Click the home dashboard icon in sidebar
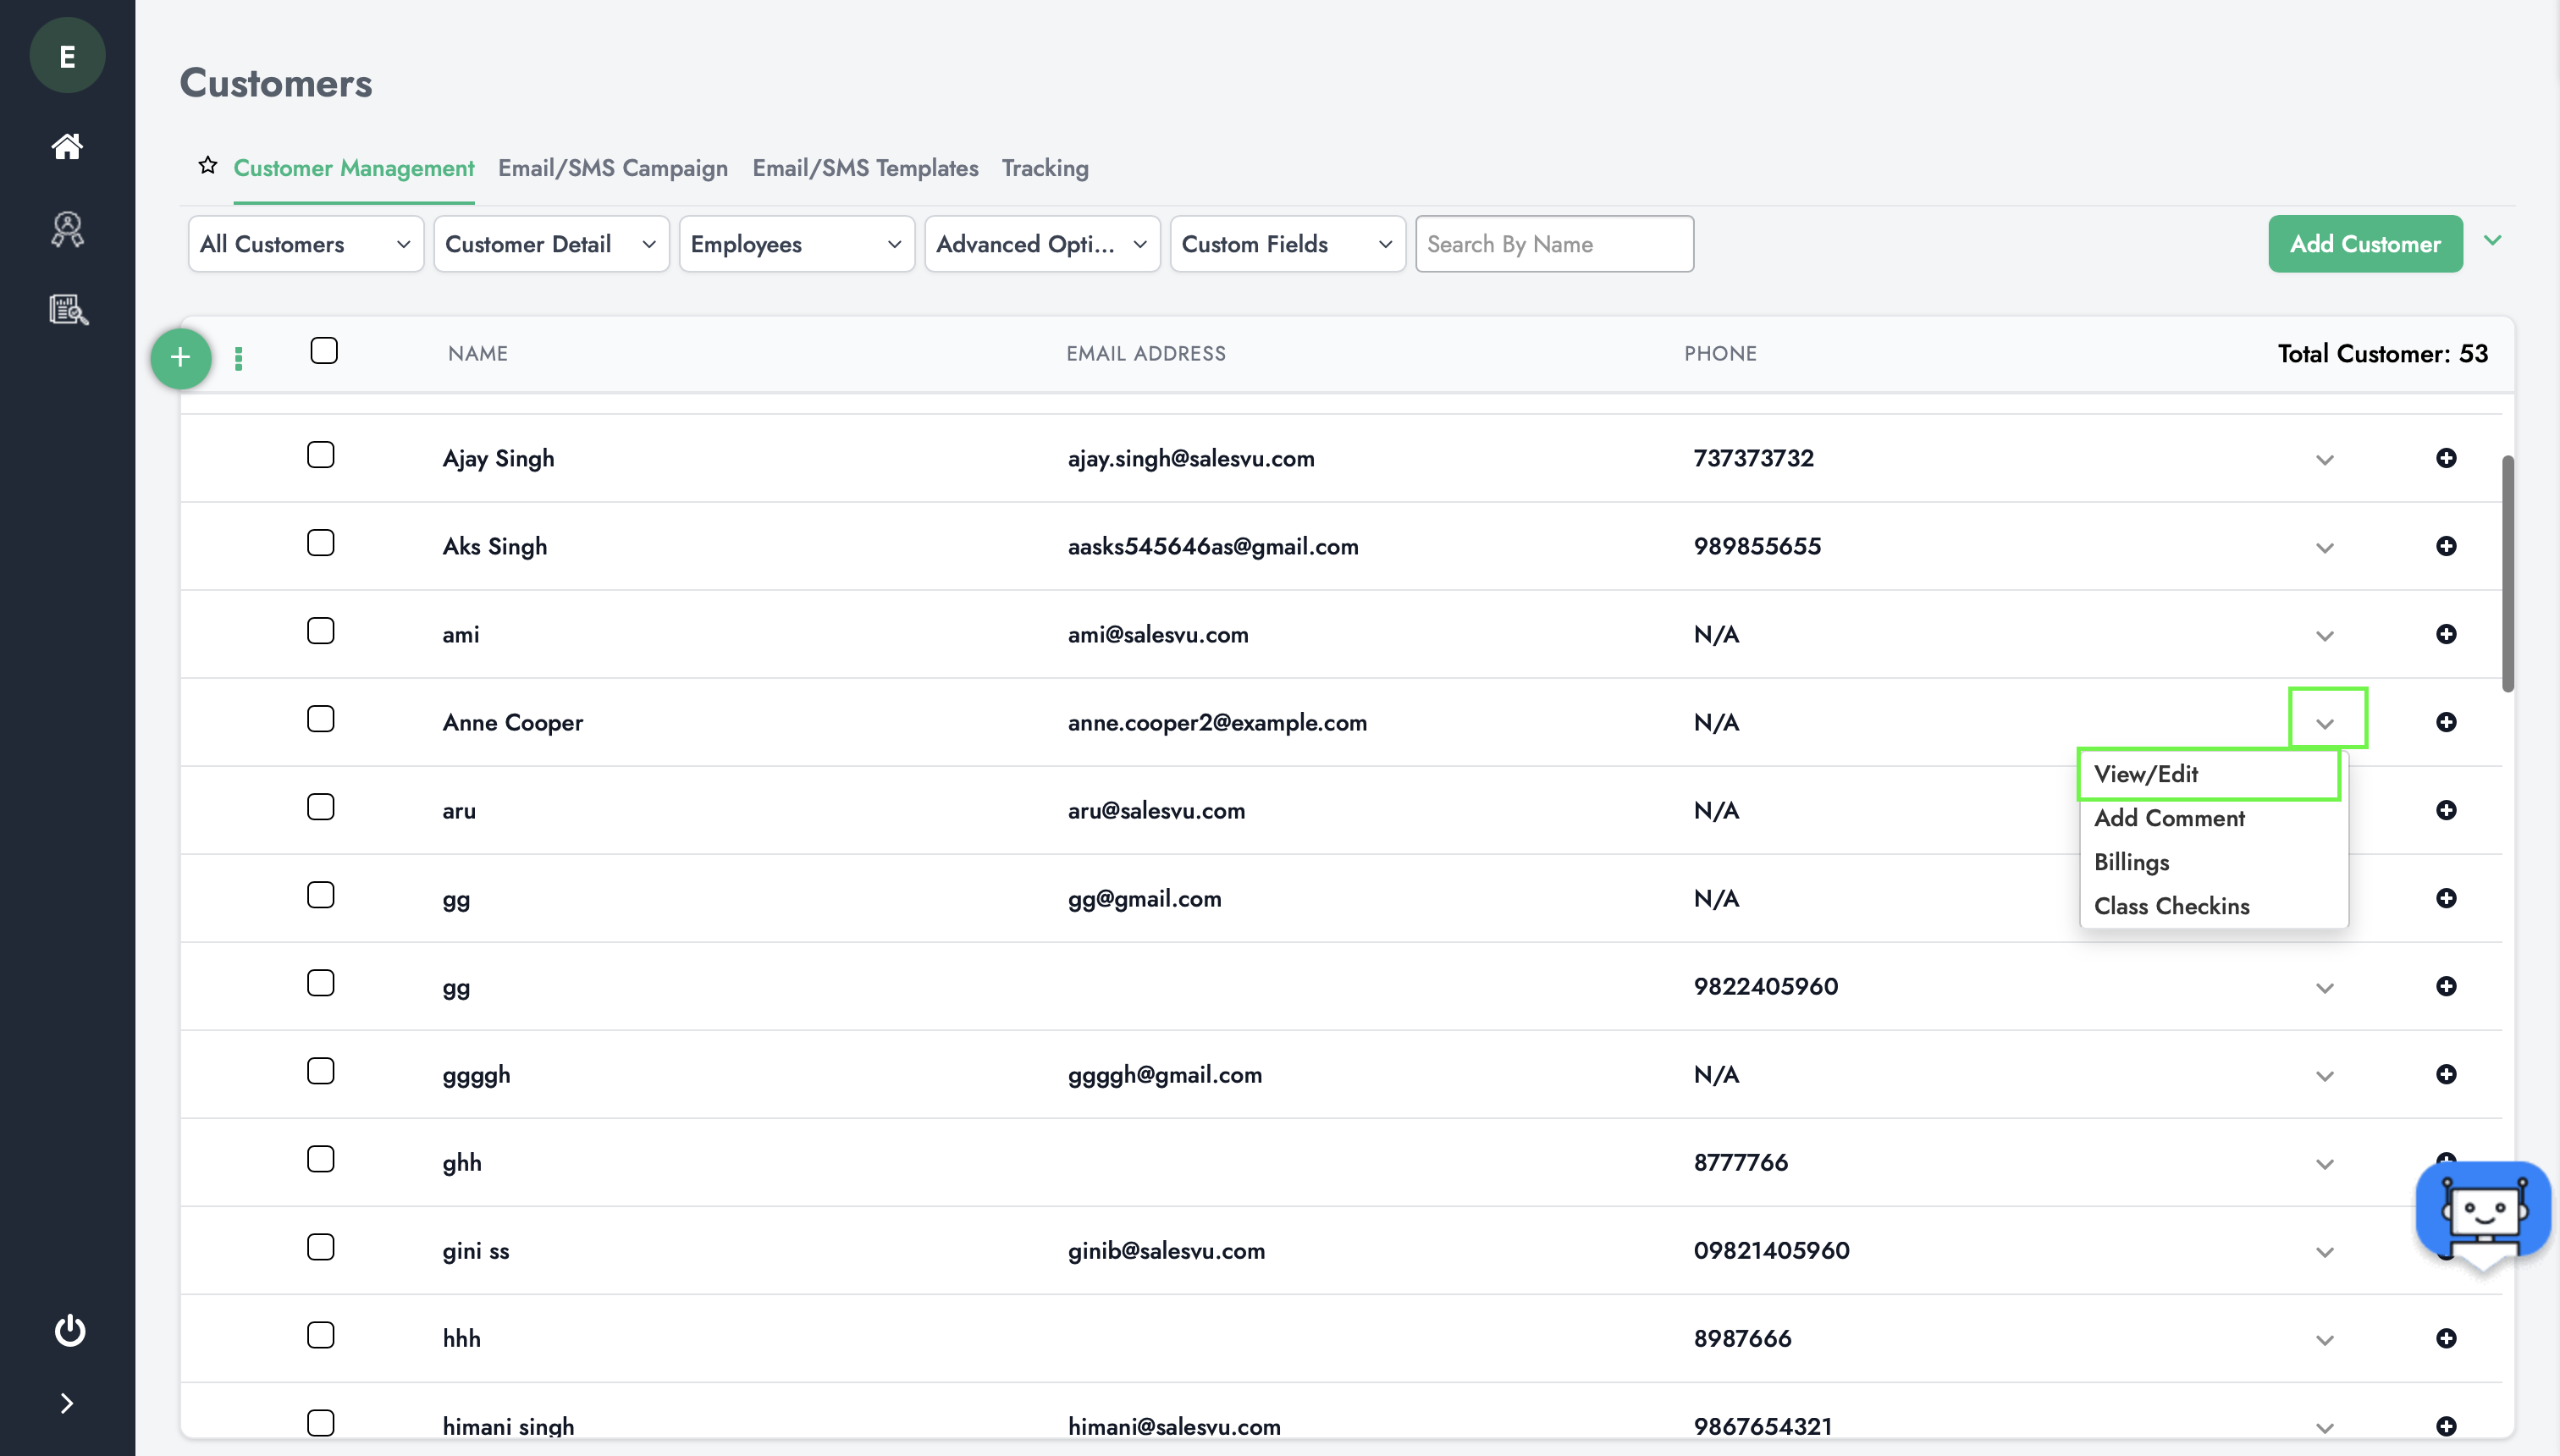 point(67,146)
